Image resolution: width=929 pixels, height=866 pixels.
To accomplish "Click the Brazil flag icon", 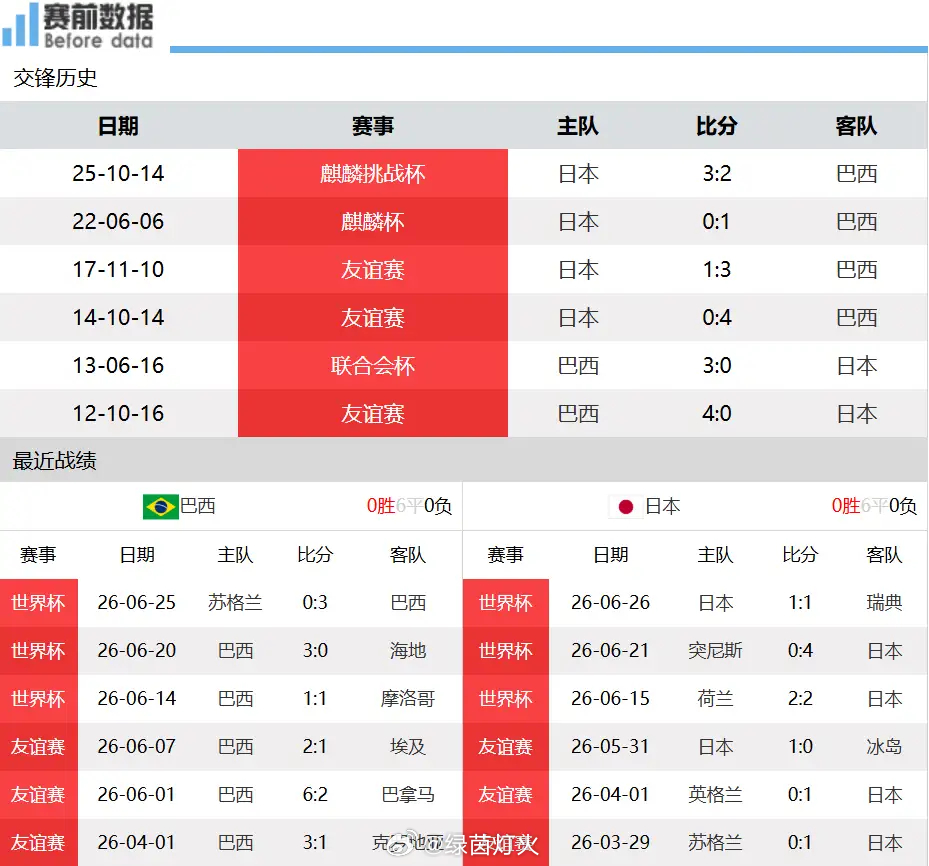I will tap(161, 506).
